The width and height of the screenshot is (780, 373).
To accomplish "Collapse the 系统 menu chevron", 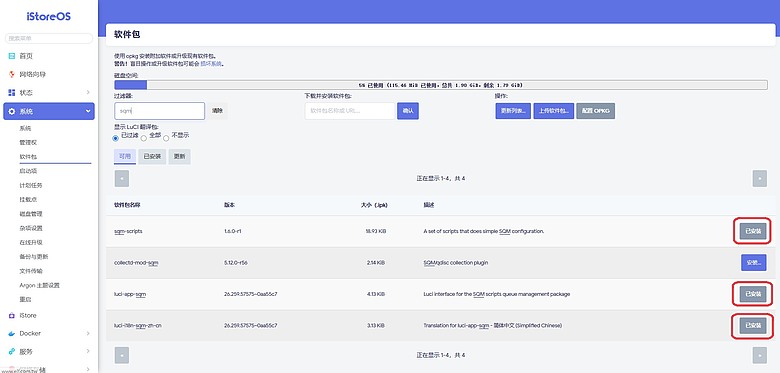I will [88, 111].
